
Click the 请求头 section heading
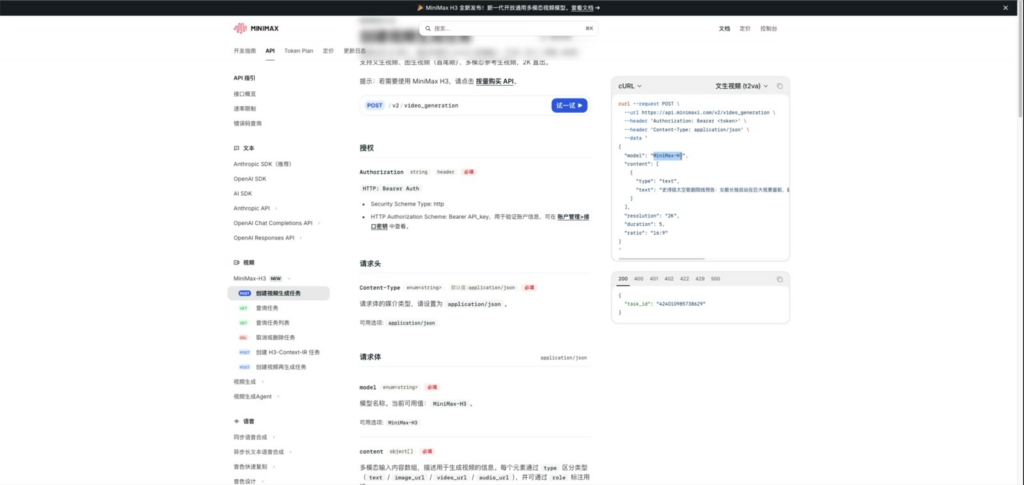point(370,264)
